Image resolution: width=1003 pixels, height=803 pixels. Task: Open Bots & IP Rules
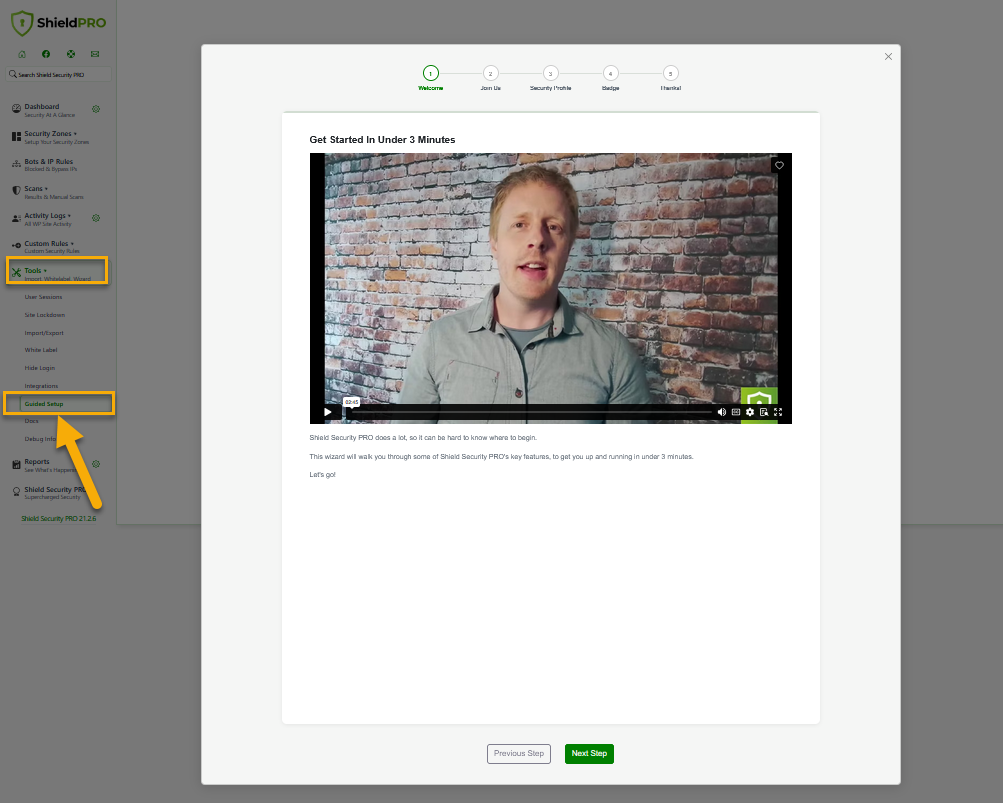(x=51, y=164)
